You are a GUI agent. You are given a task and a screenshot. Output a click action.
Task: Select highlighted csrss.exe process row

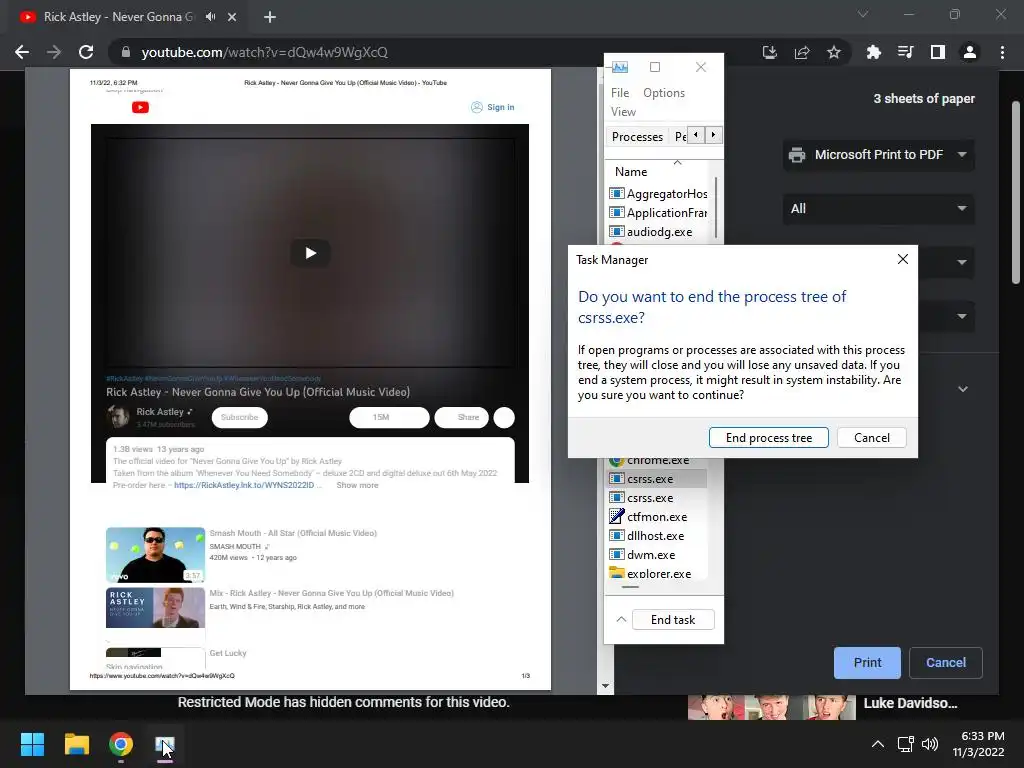[657, 479]
